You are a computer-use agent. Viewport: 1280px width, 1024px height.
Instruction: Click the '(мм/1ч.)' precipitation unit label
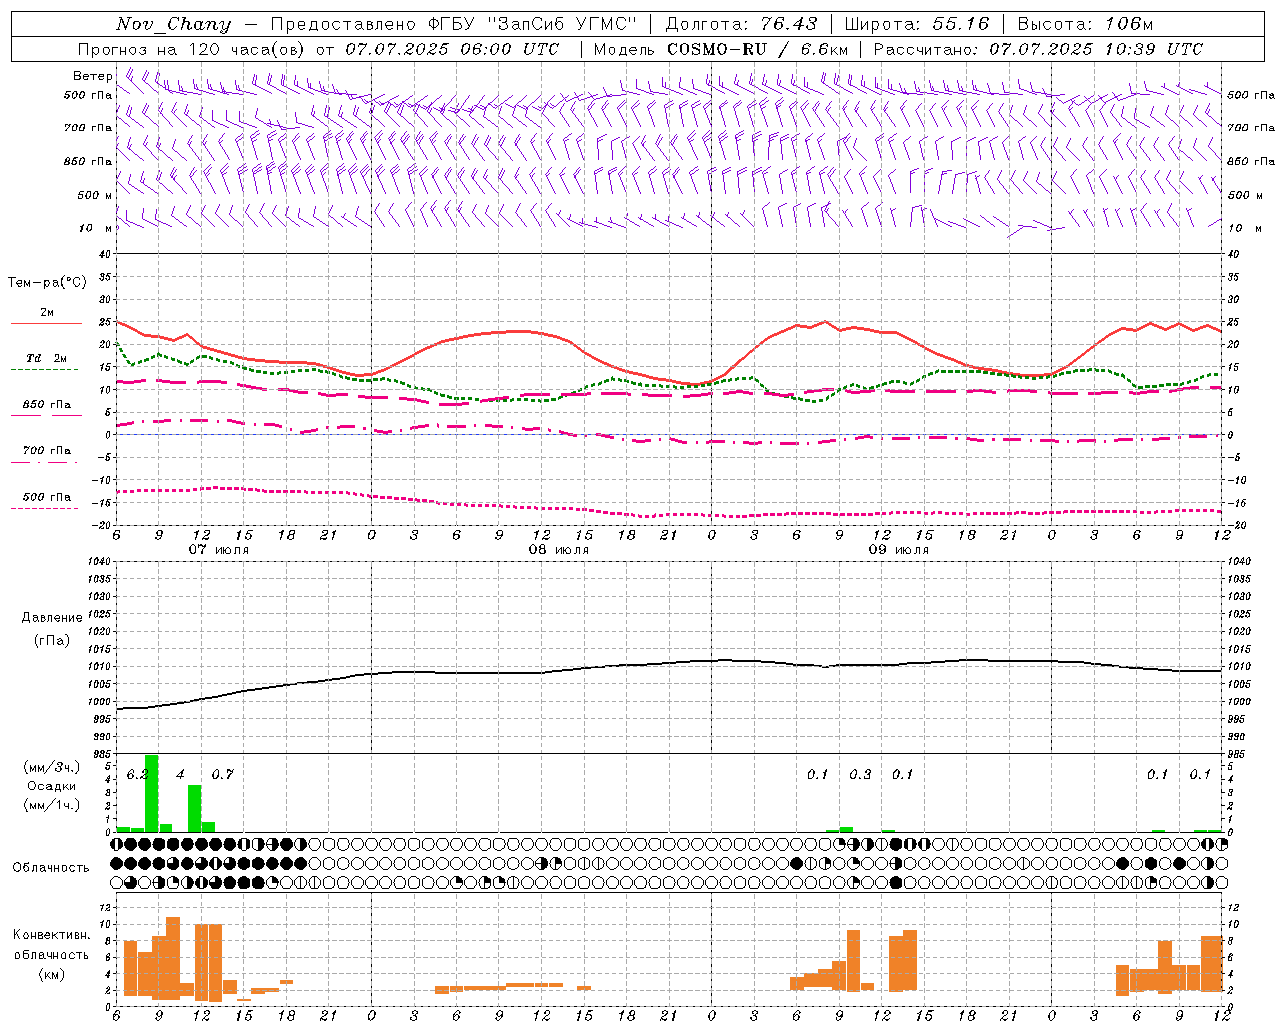[x=52, y=805]
